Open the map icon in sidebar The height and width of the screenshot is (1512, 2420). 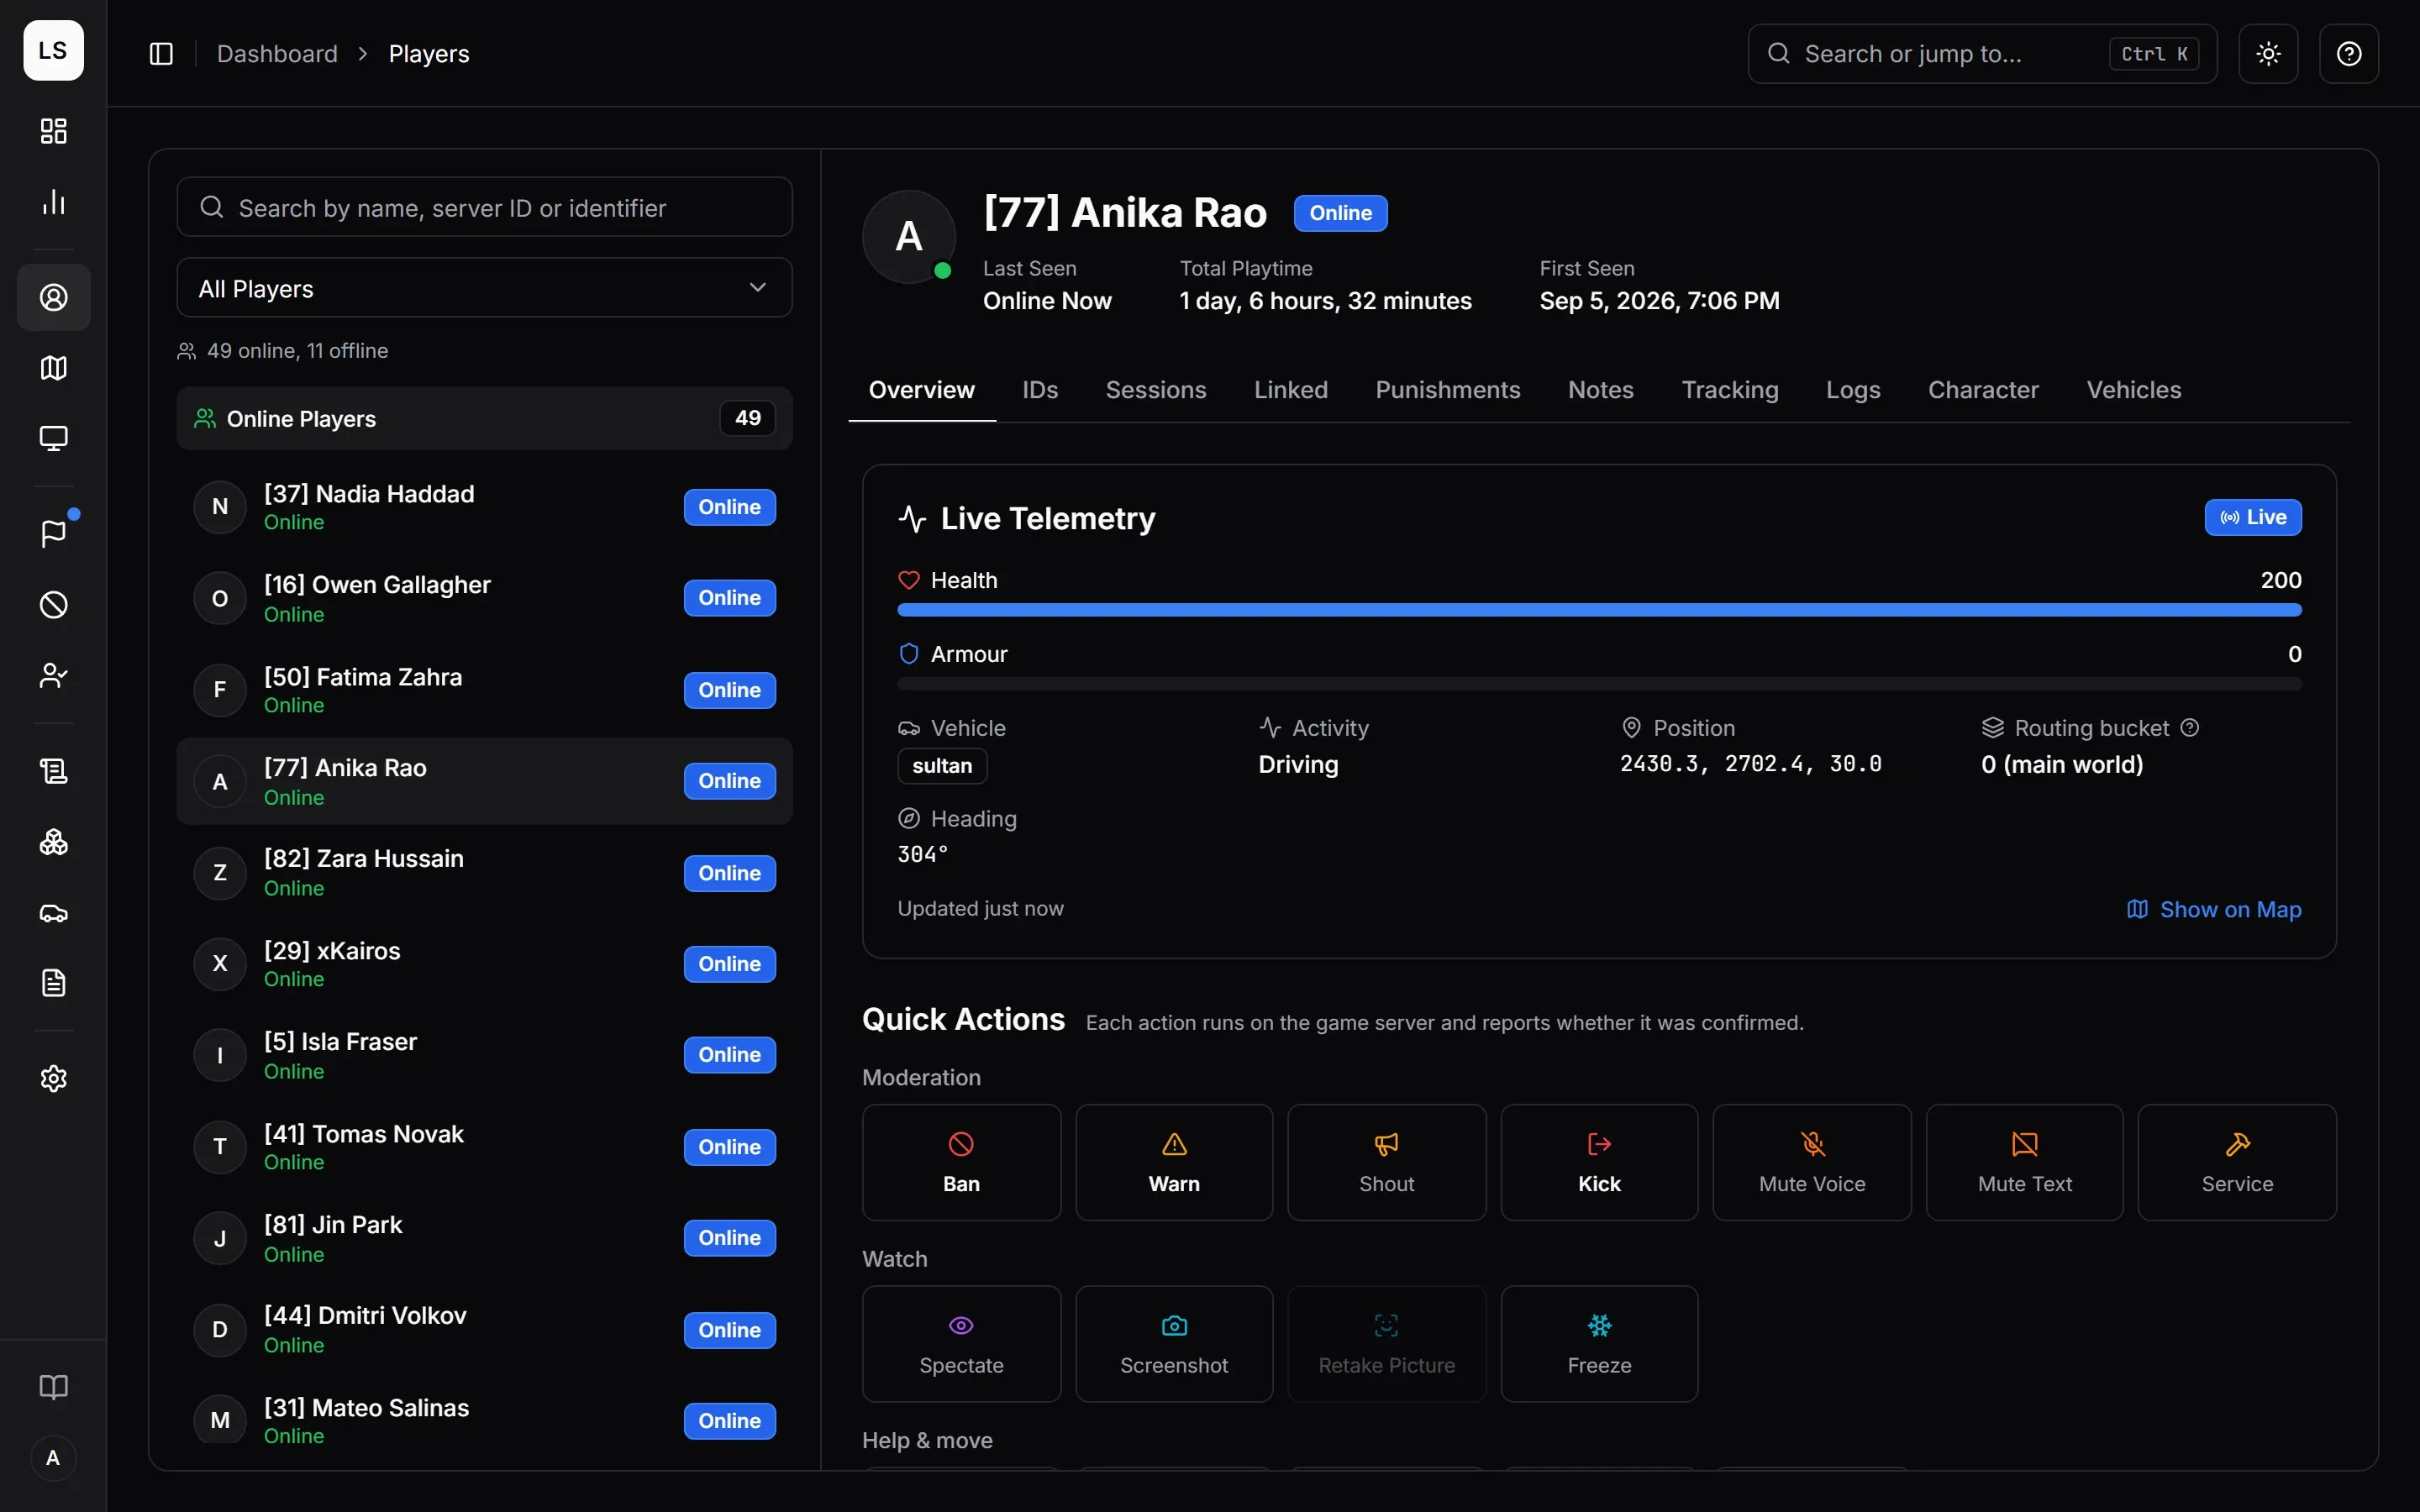54,368
